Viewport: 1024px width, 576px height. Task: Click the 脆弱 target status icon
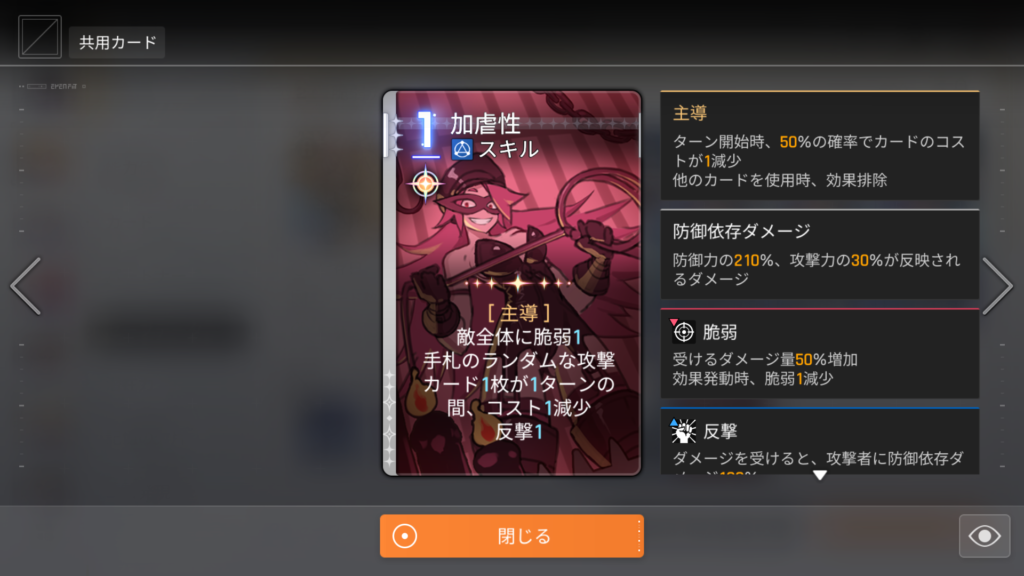(683, 332)
